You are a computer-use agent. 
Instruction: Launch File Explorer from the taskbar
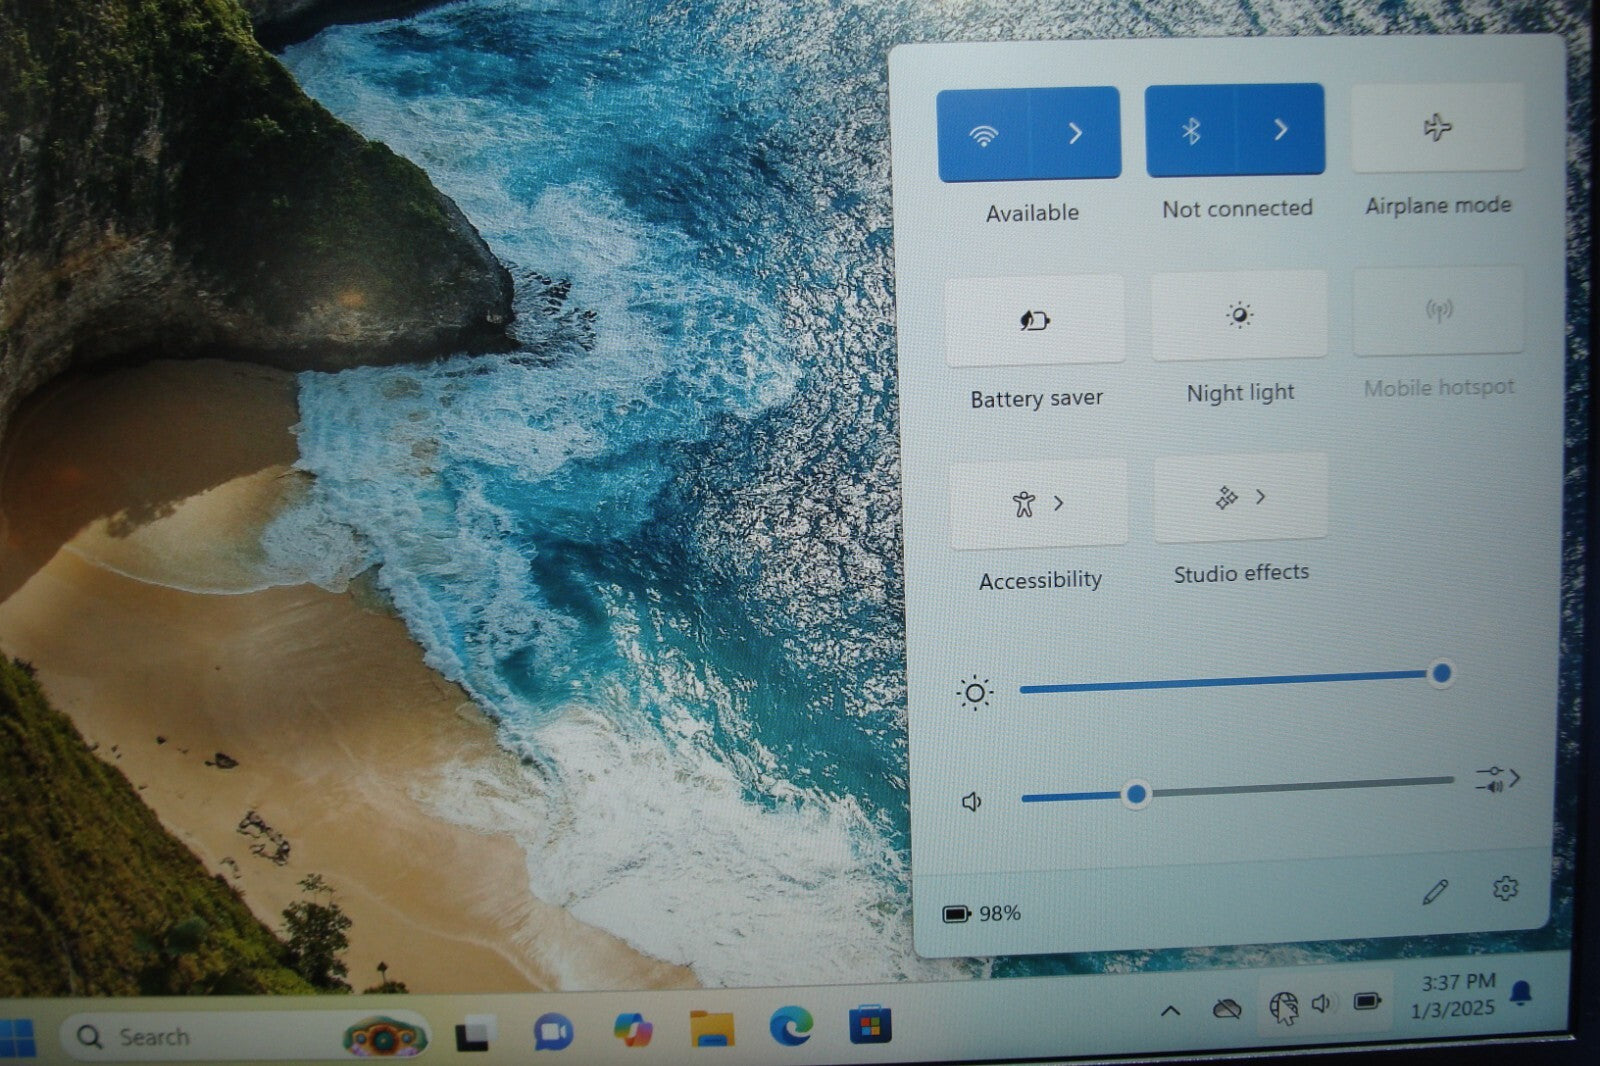711,1029
